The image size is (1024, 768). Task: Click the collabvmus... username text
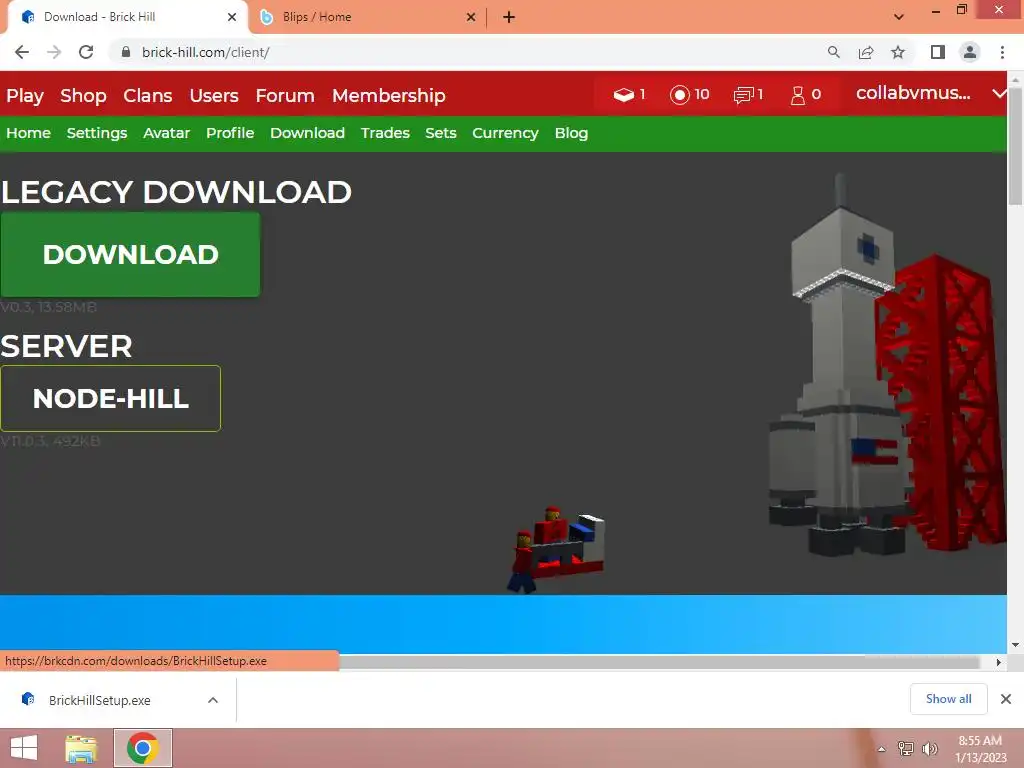[x=913, y=93]
